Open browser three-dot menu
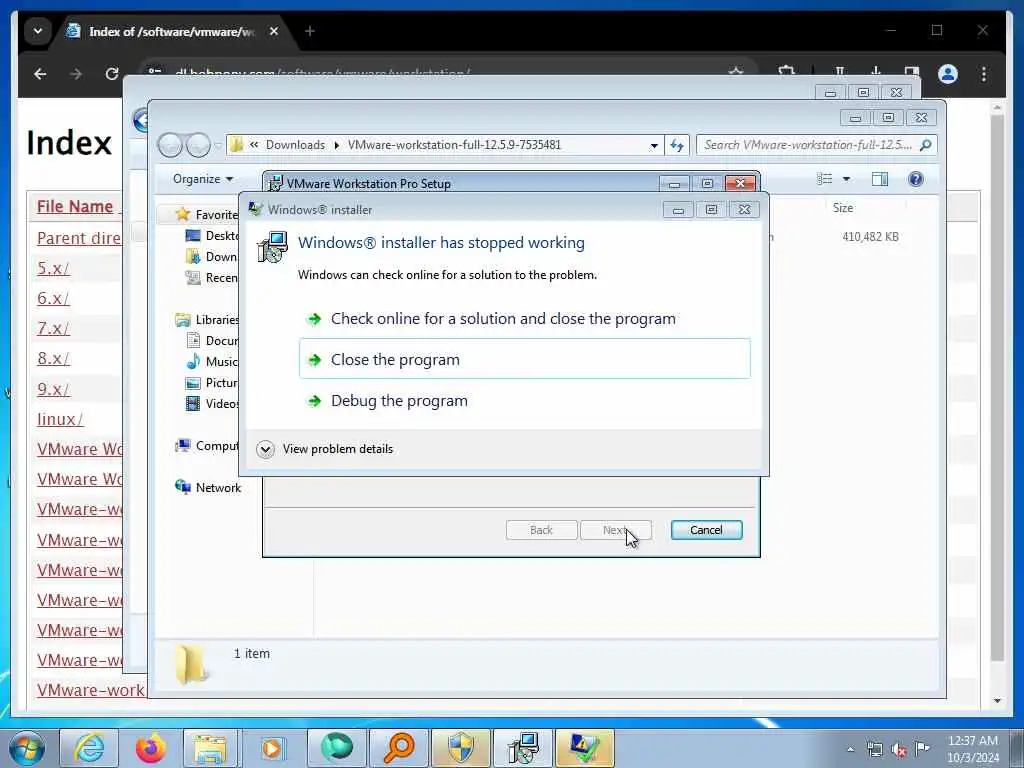The image size is (1024, 768). coord(984,74)
